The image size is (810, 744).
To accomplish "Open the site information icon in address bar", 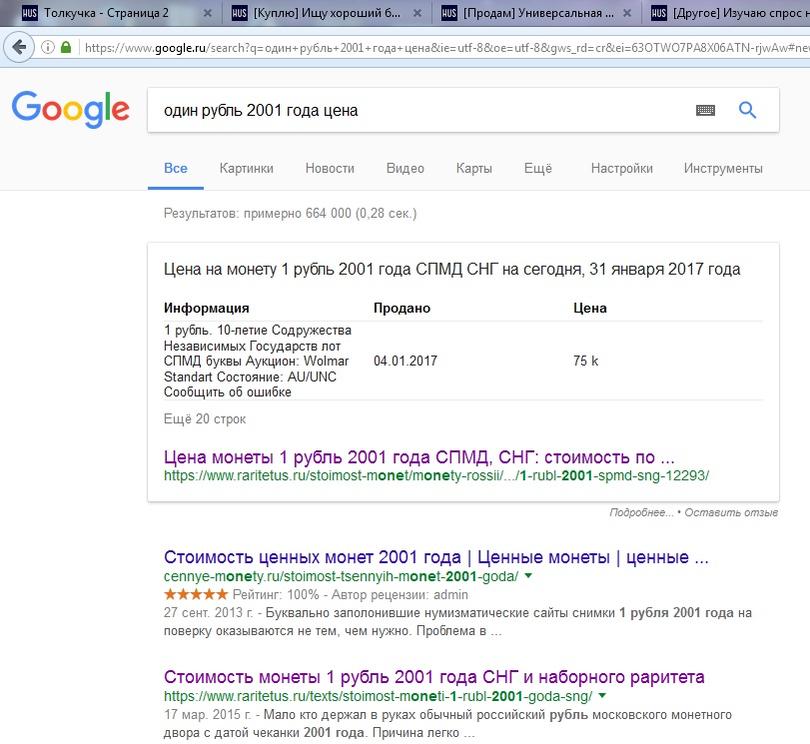I will (x=48, y=48).
